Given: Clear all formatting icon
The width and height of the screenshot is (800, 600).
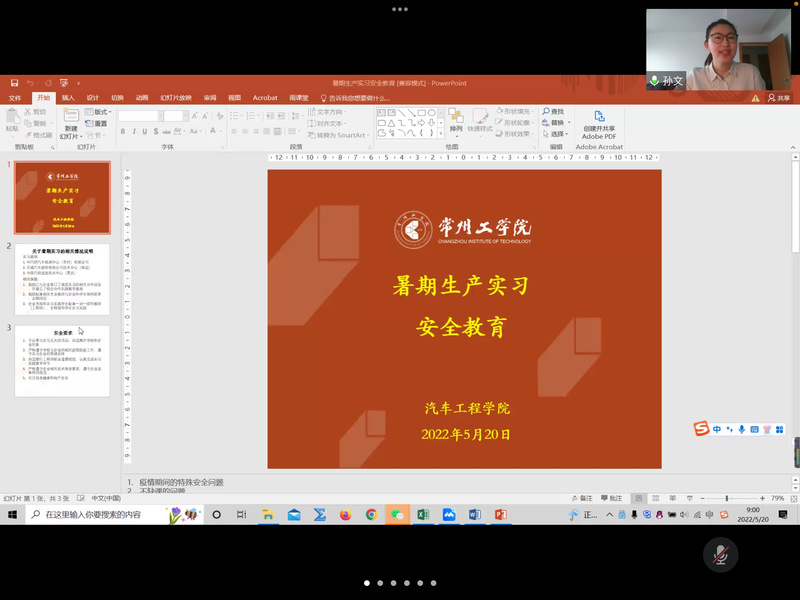Looking at the screenshot, I should (x=220, y=116).
